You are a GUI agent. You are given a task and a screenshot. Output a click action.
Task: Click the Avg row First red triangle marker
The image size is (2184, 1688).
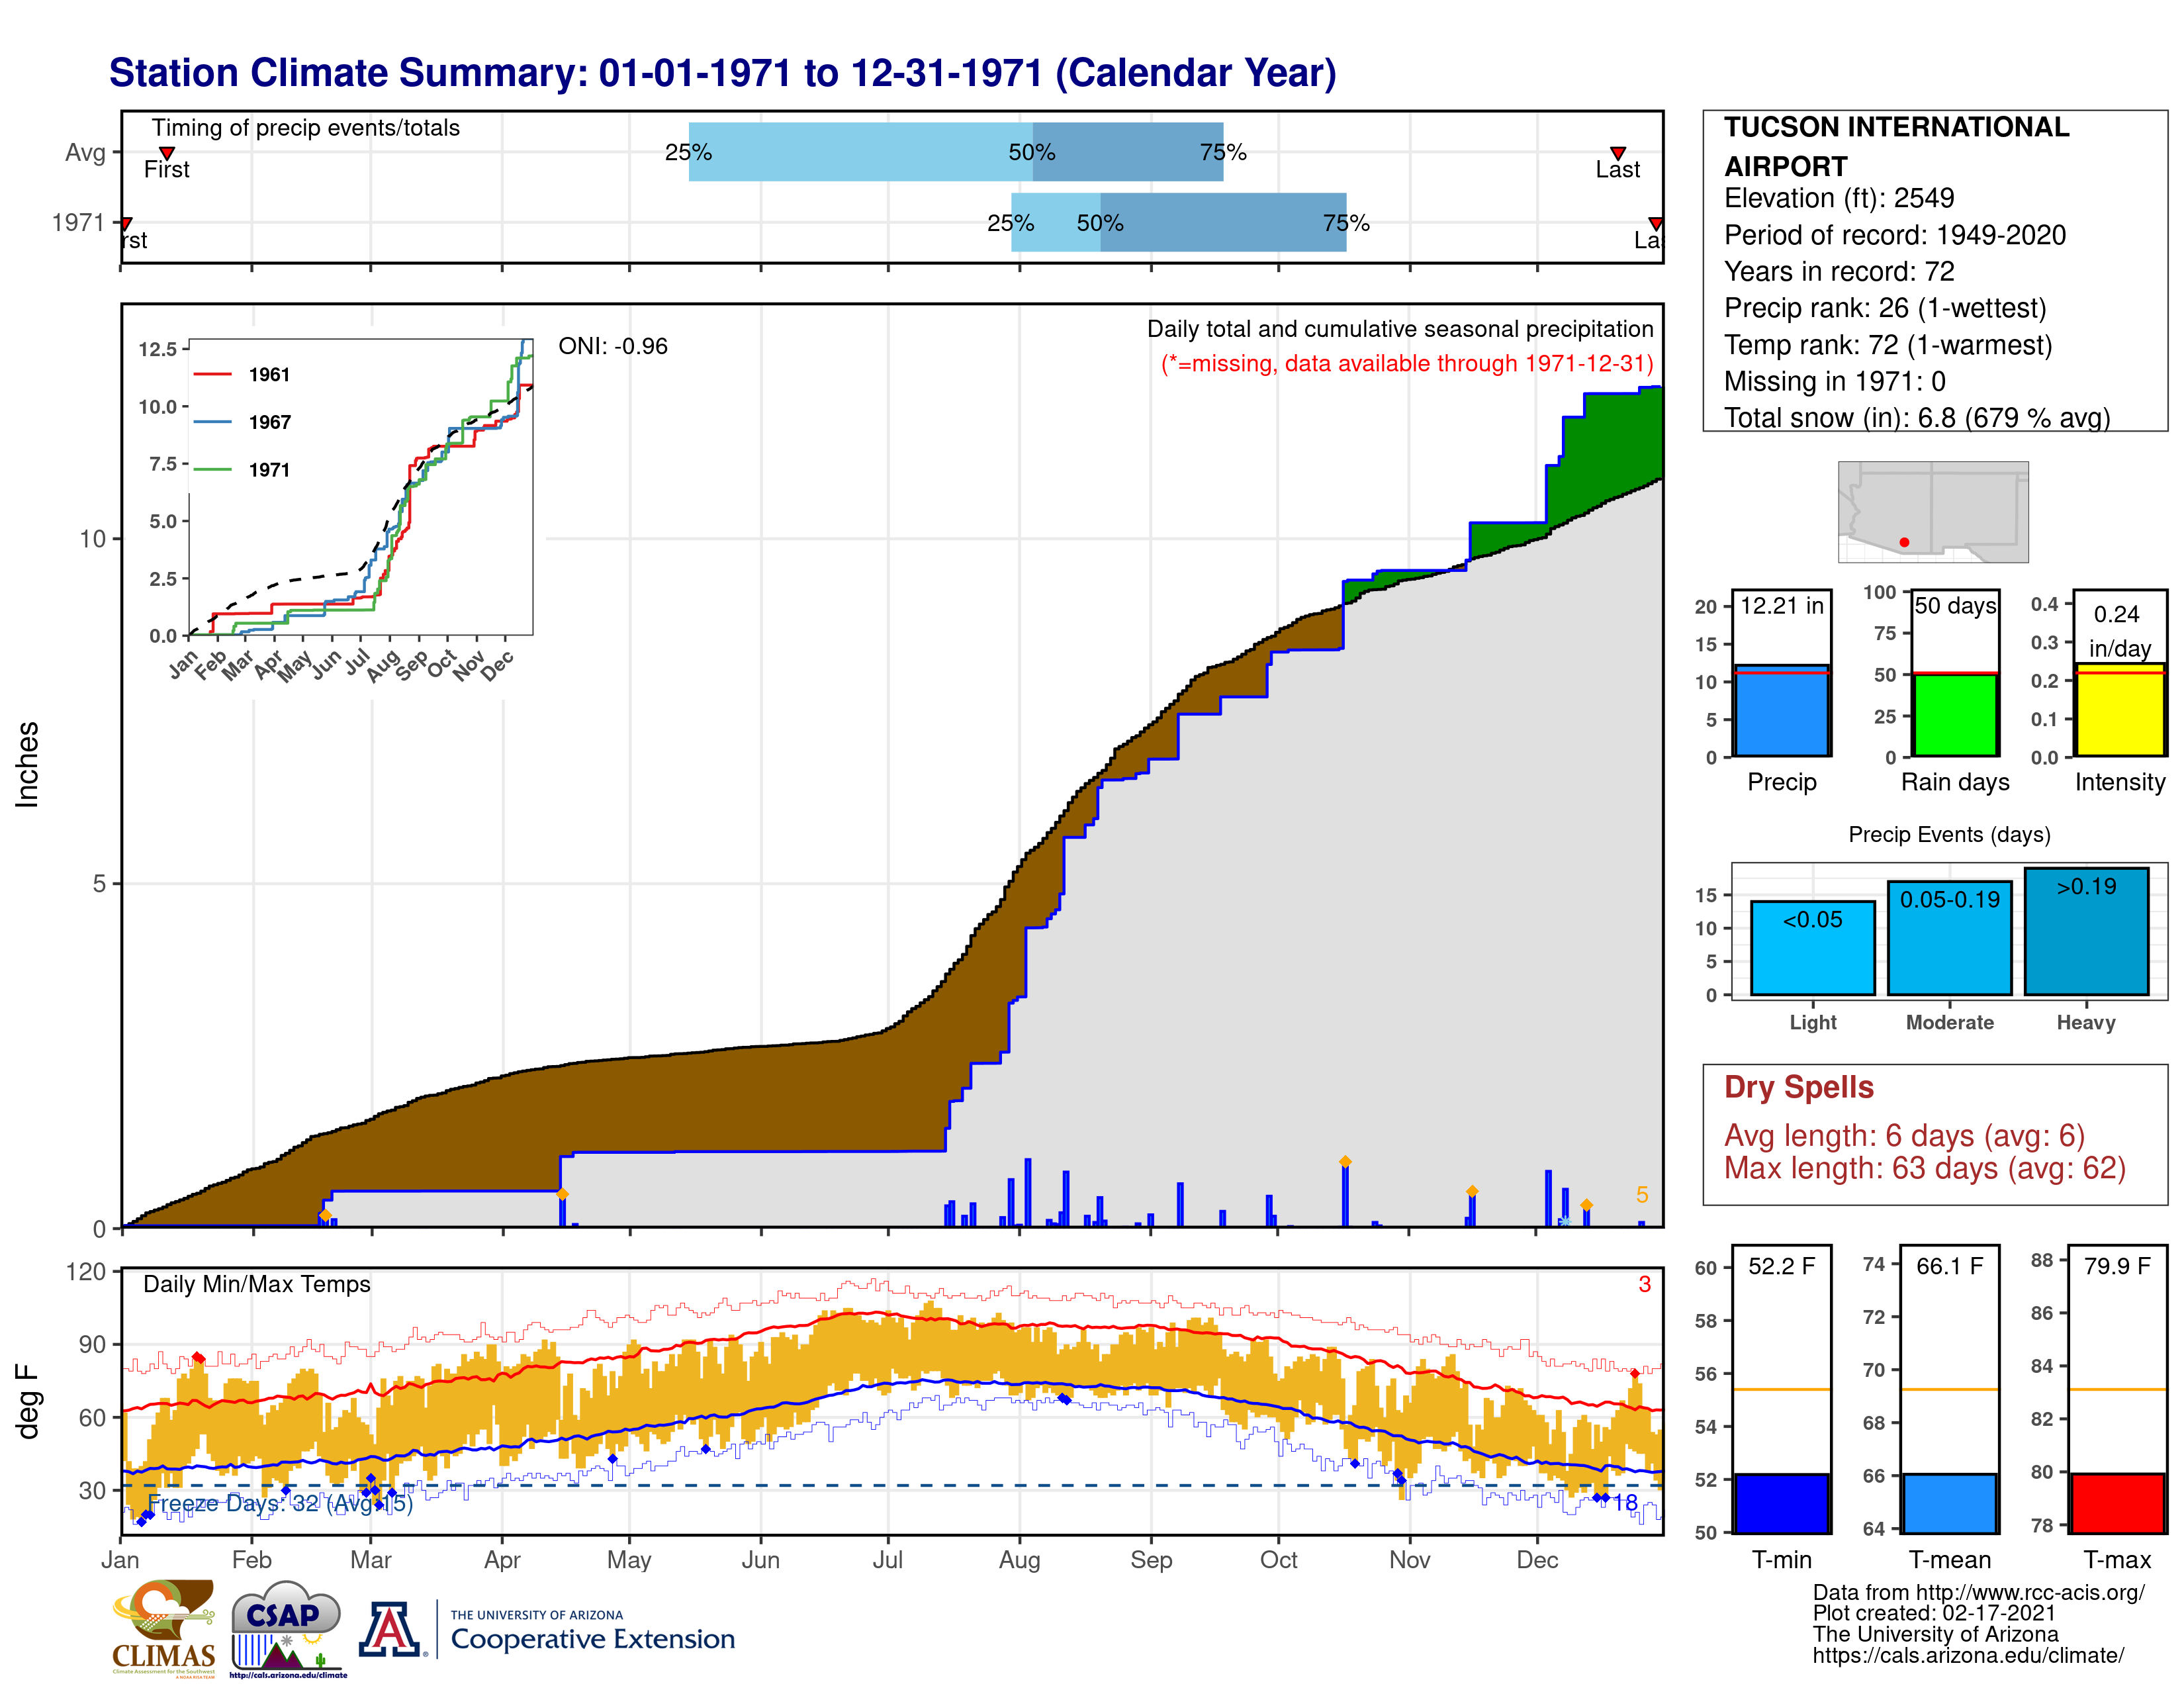(x=167, y=153)
